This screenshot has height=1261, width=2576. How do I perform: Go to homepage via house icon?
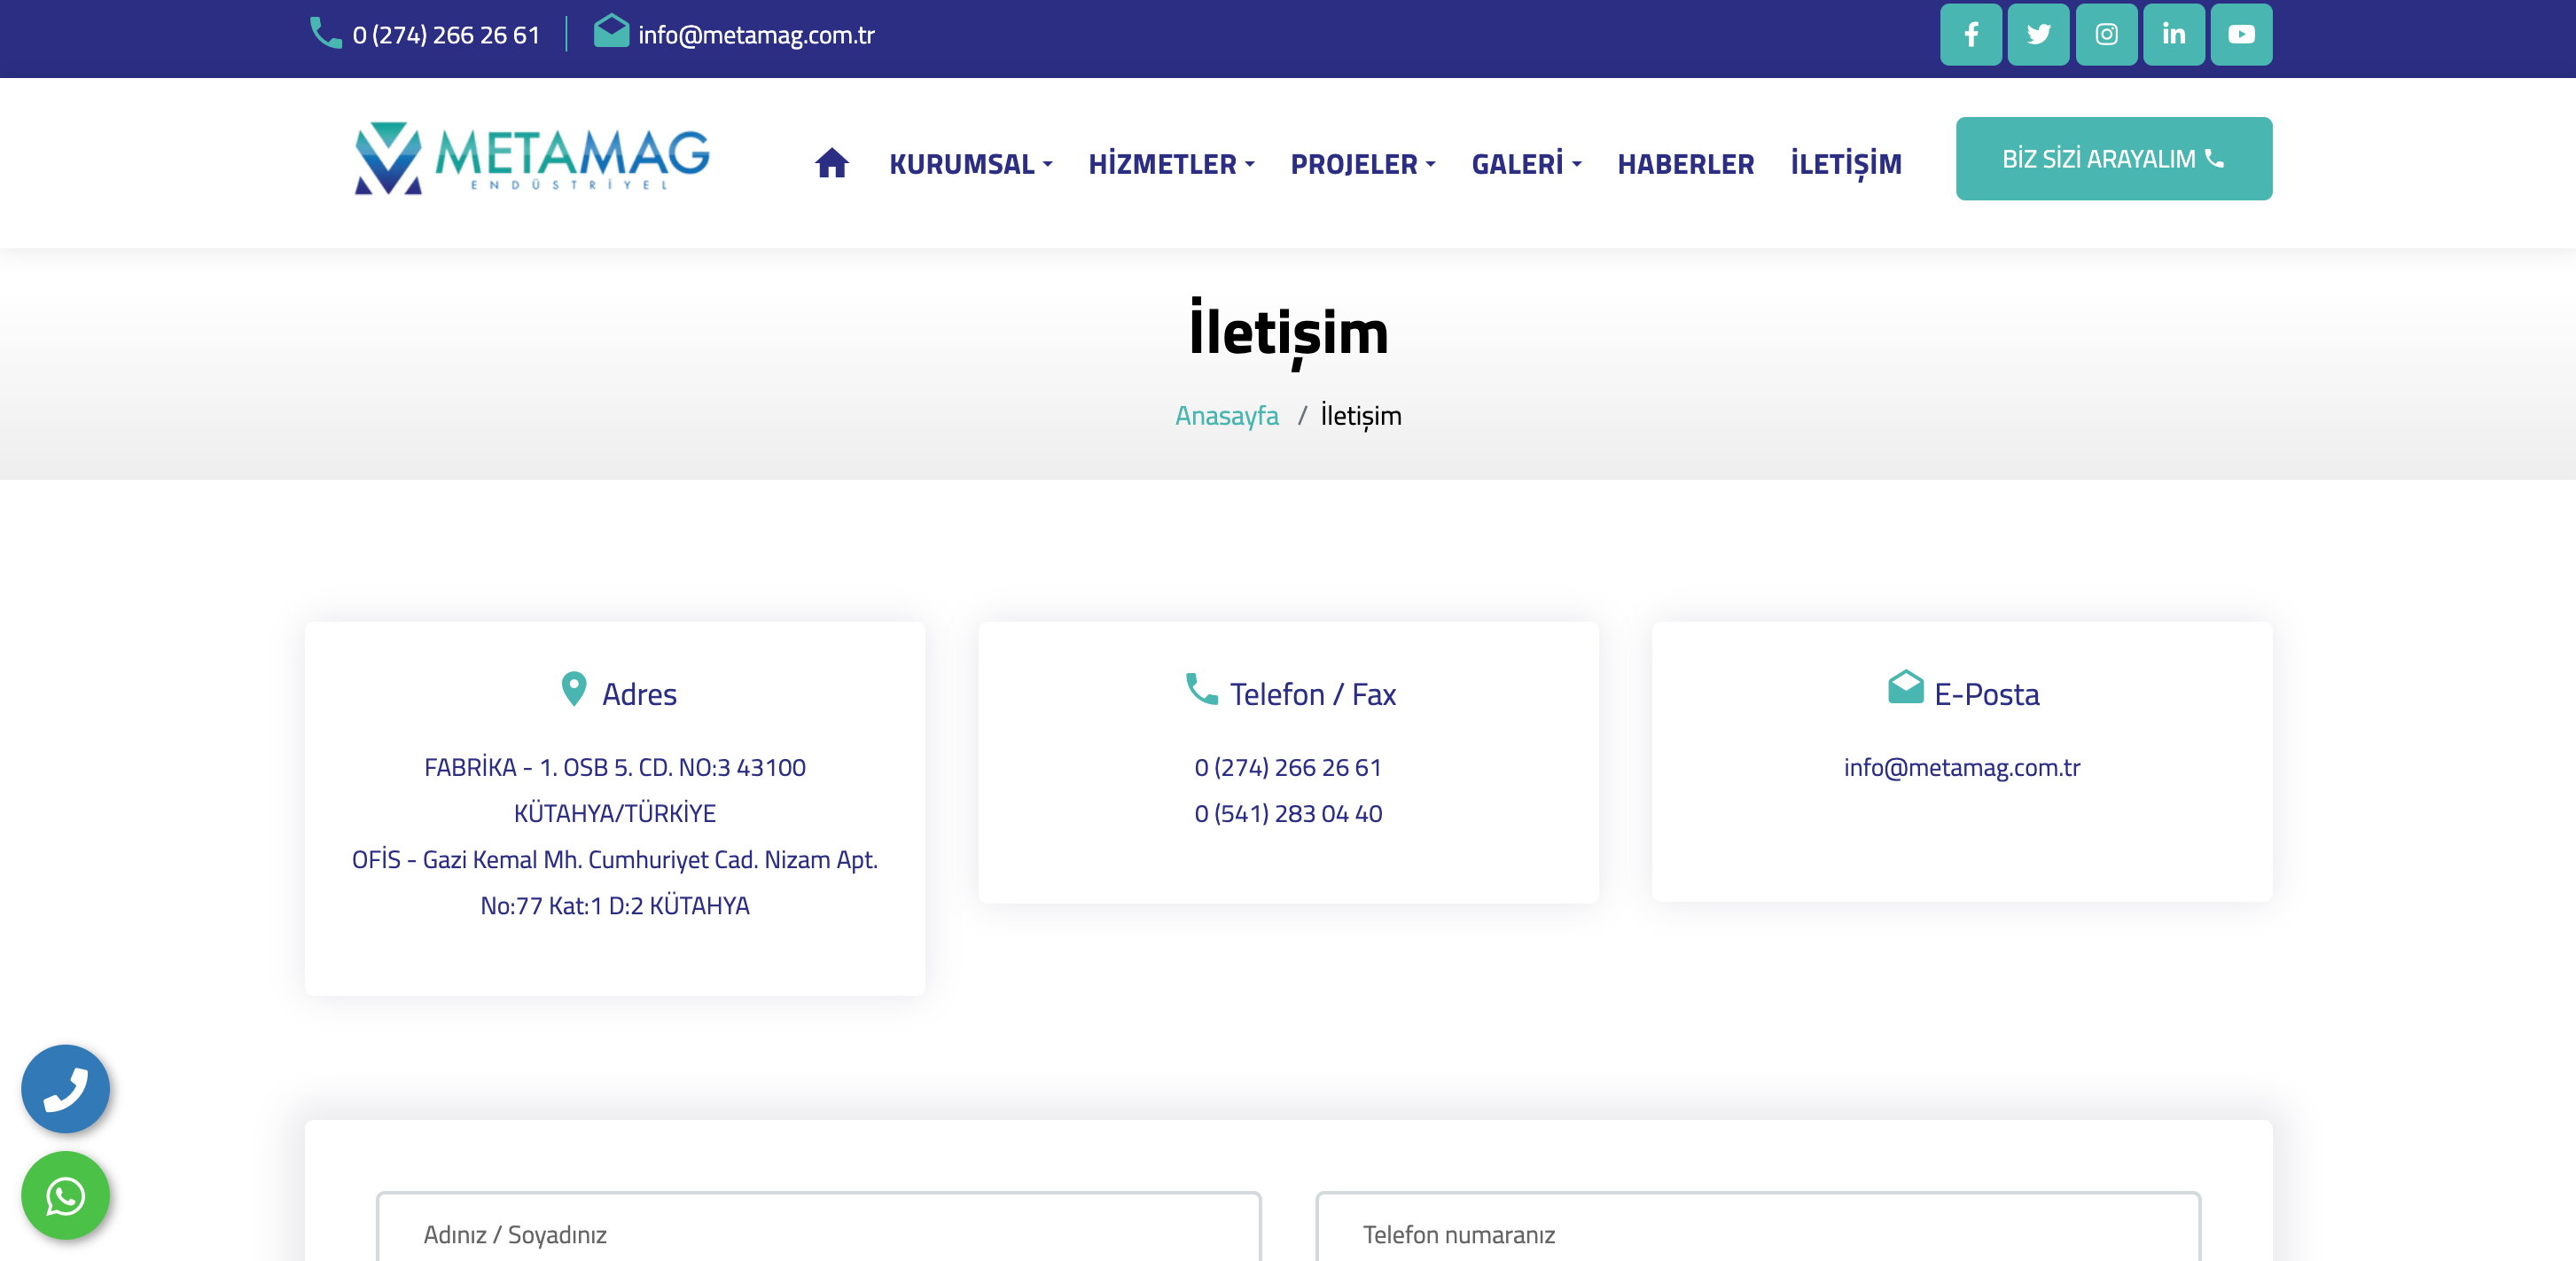coord(831,162)
